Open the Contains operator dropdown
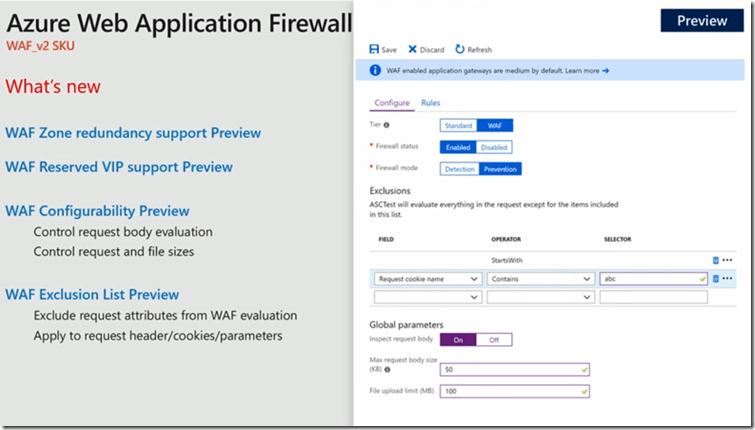 540,279
